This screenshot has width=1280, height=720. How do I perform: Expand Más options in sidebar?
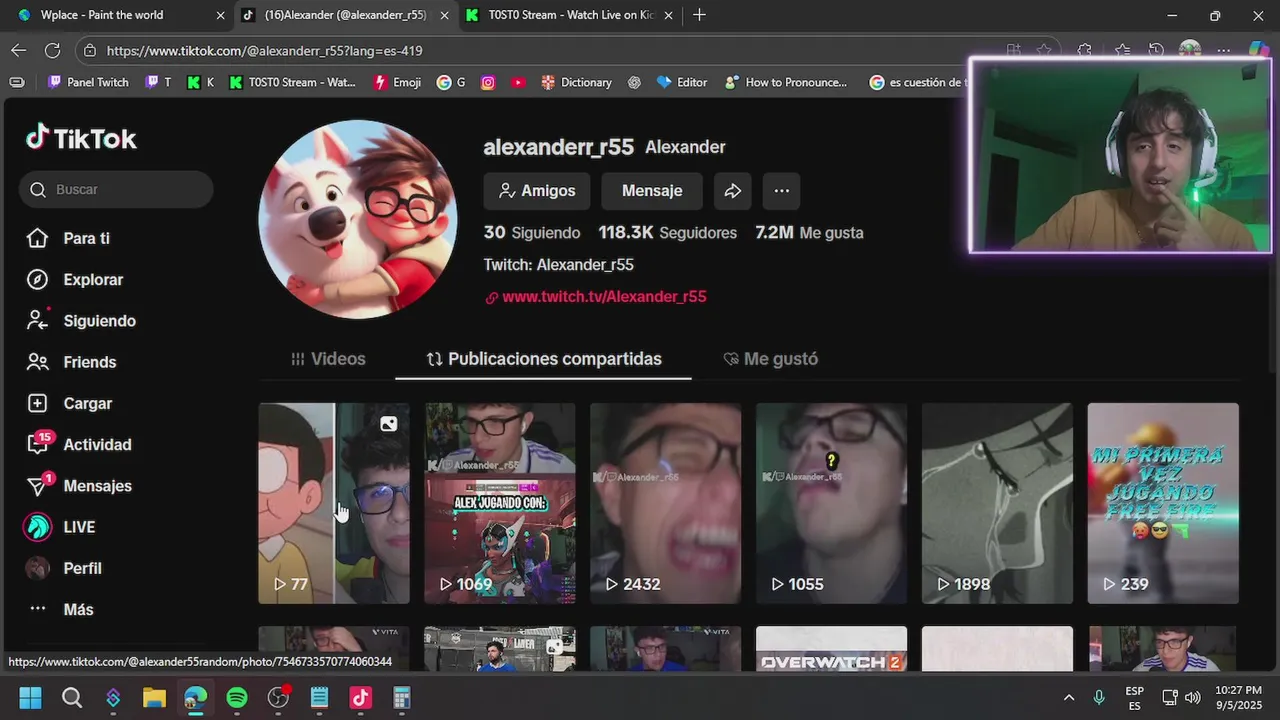[60, 609]
